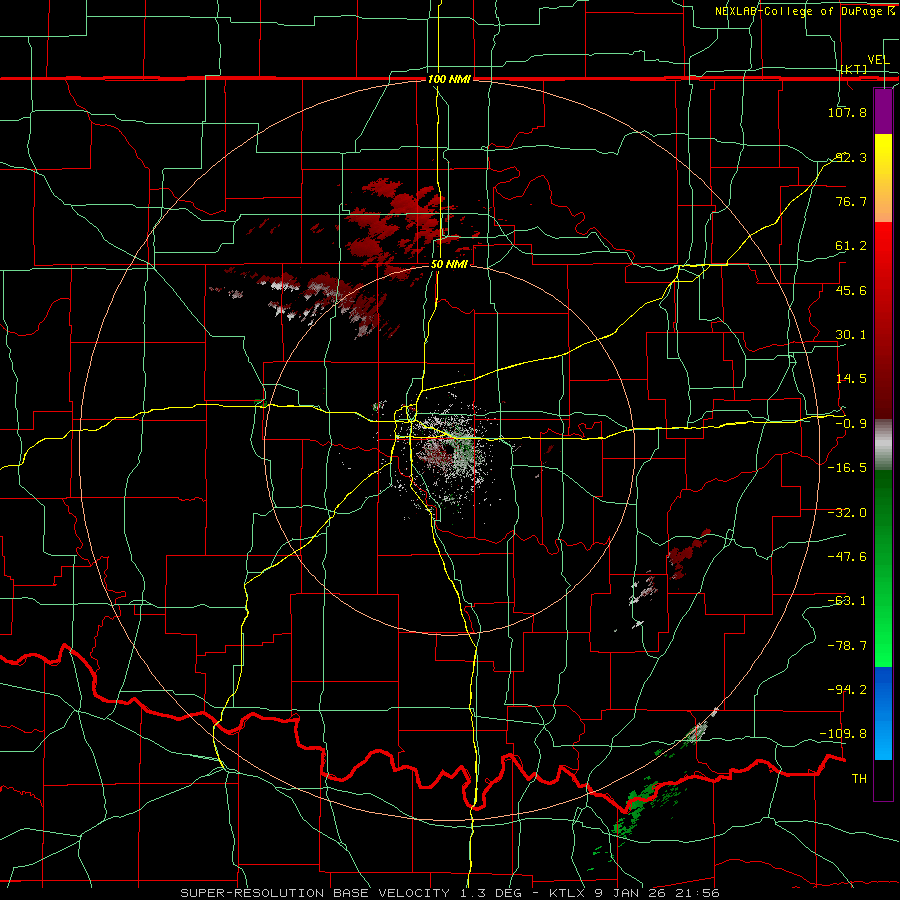Click the -32.0 velocity scale value
The width and height of the screenshot is (900, 900).
pos(847,513)
